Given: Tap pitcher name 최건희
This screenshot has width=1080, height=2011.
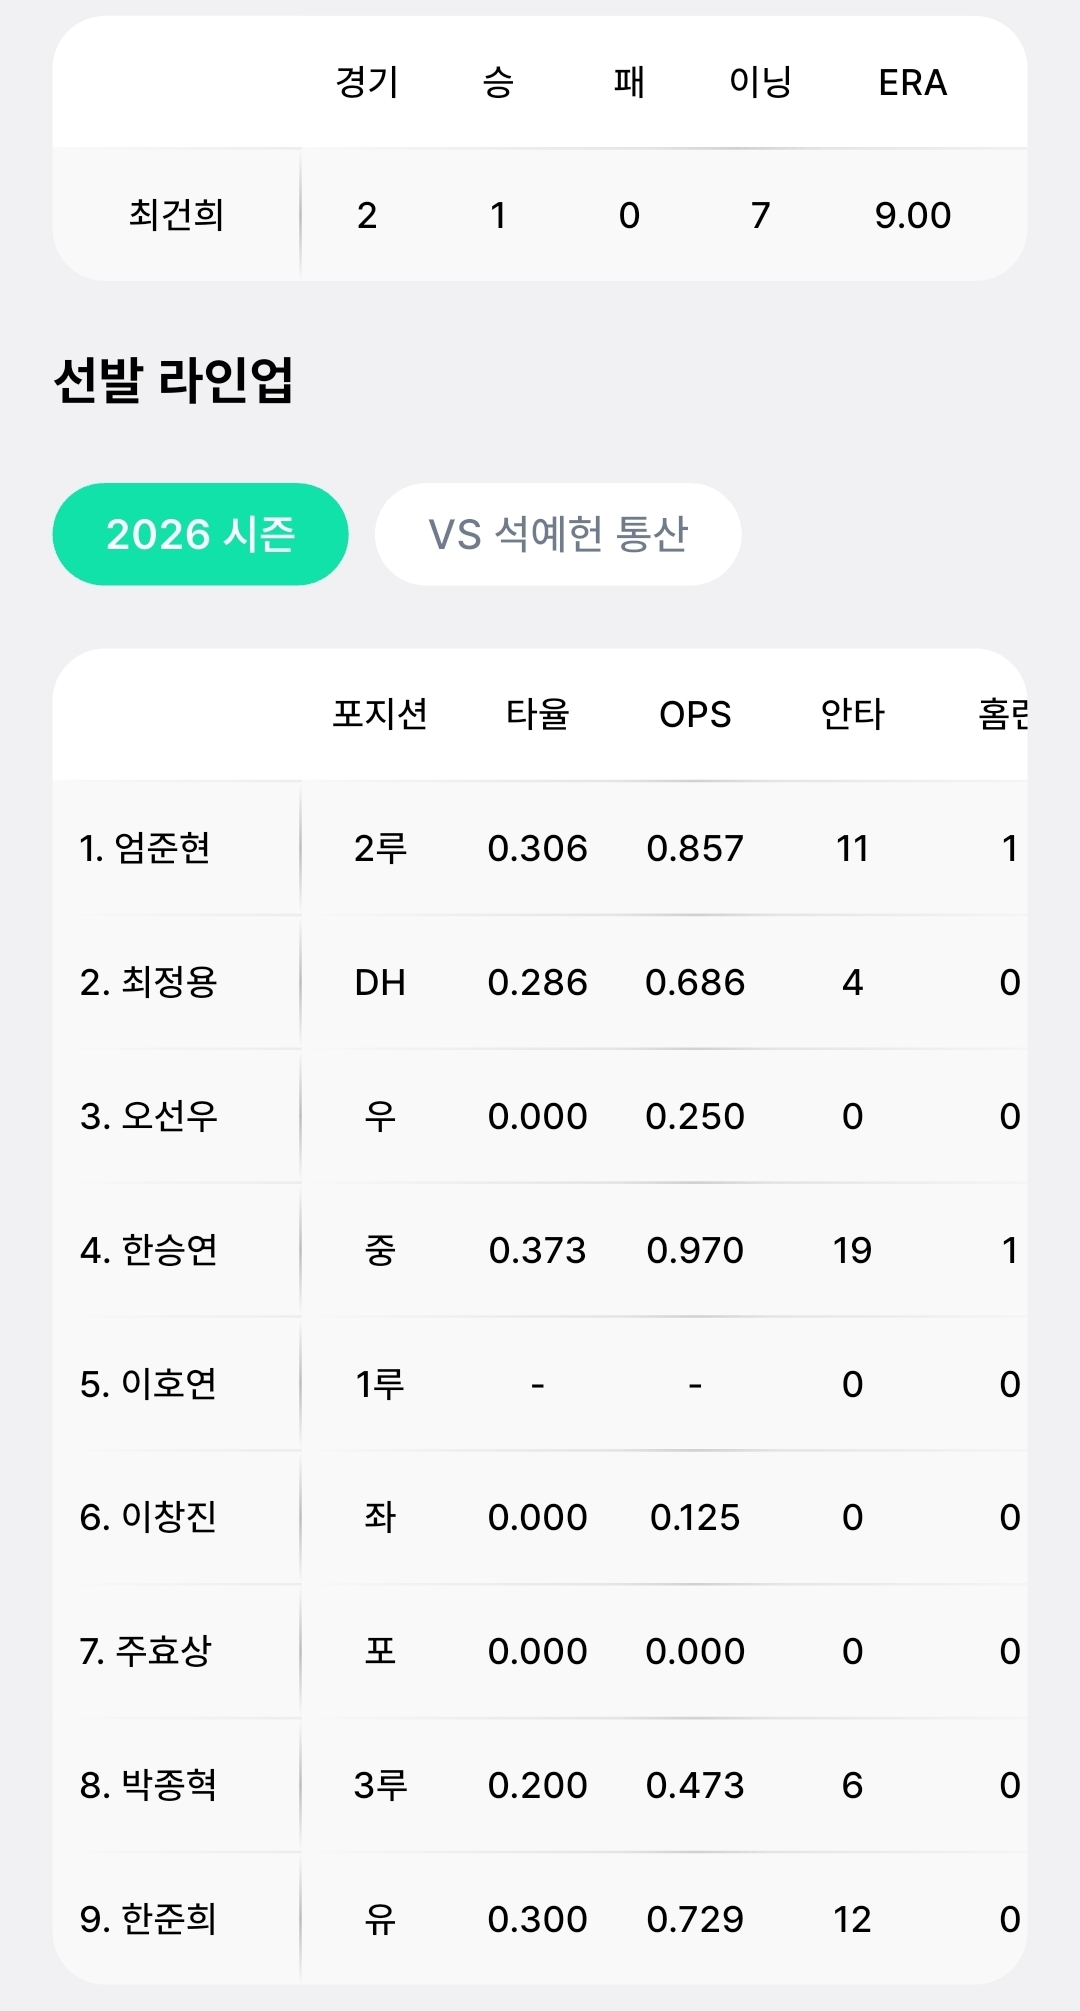Looking at the screenshot, I should point(176,215).
